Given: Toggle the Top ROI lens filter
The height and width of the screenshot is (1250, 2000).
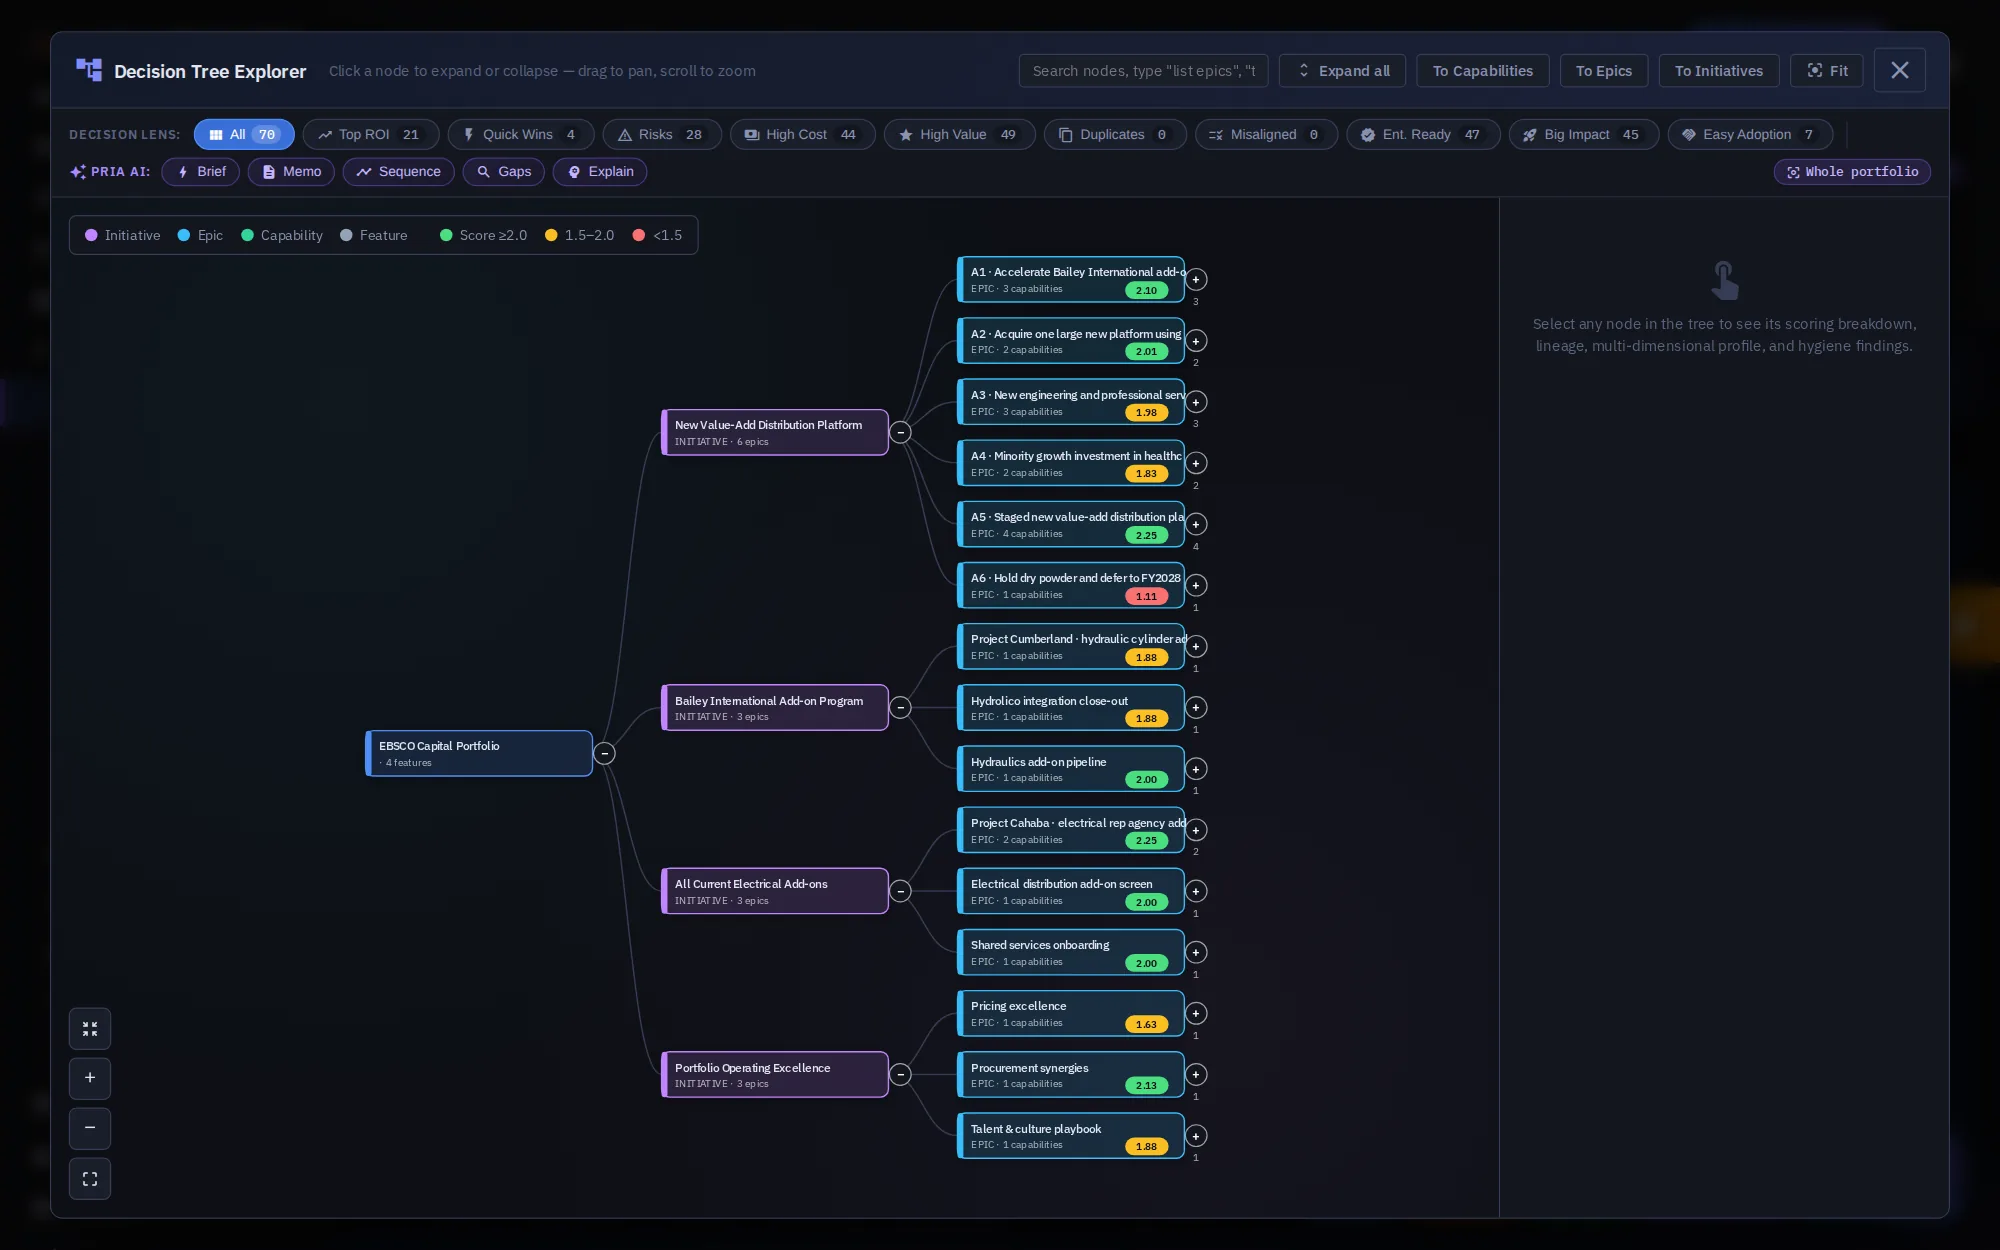Looking at the screenshot, I should pyautogui.click(x=371, y=135).
